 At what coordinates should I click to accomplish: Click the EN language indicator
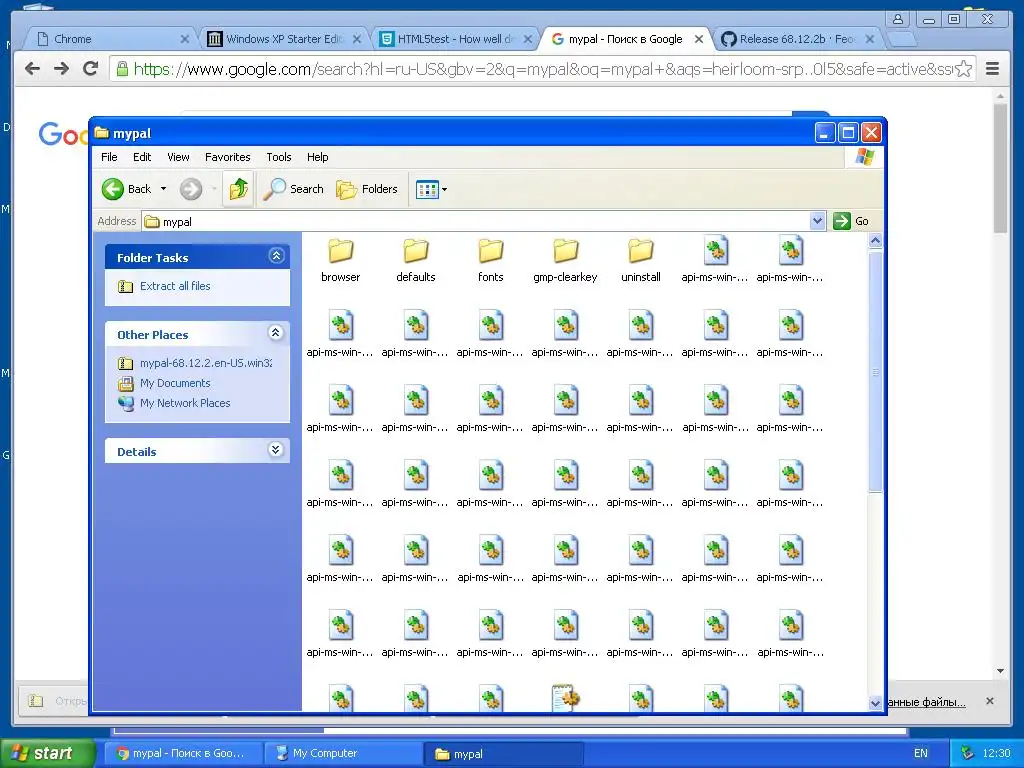point(921,754)
